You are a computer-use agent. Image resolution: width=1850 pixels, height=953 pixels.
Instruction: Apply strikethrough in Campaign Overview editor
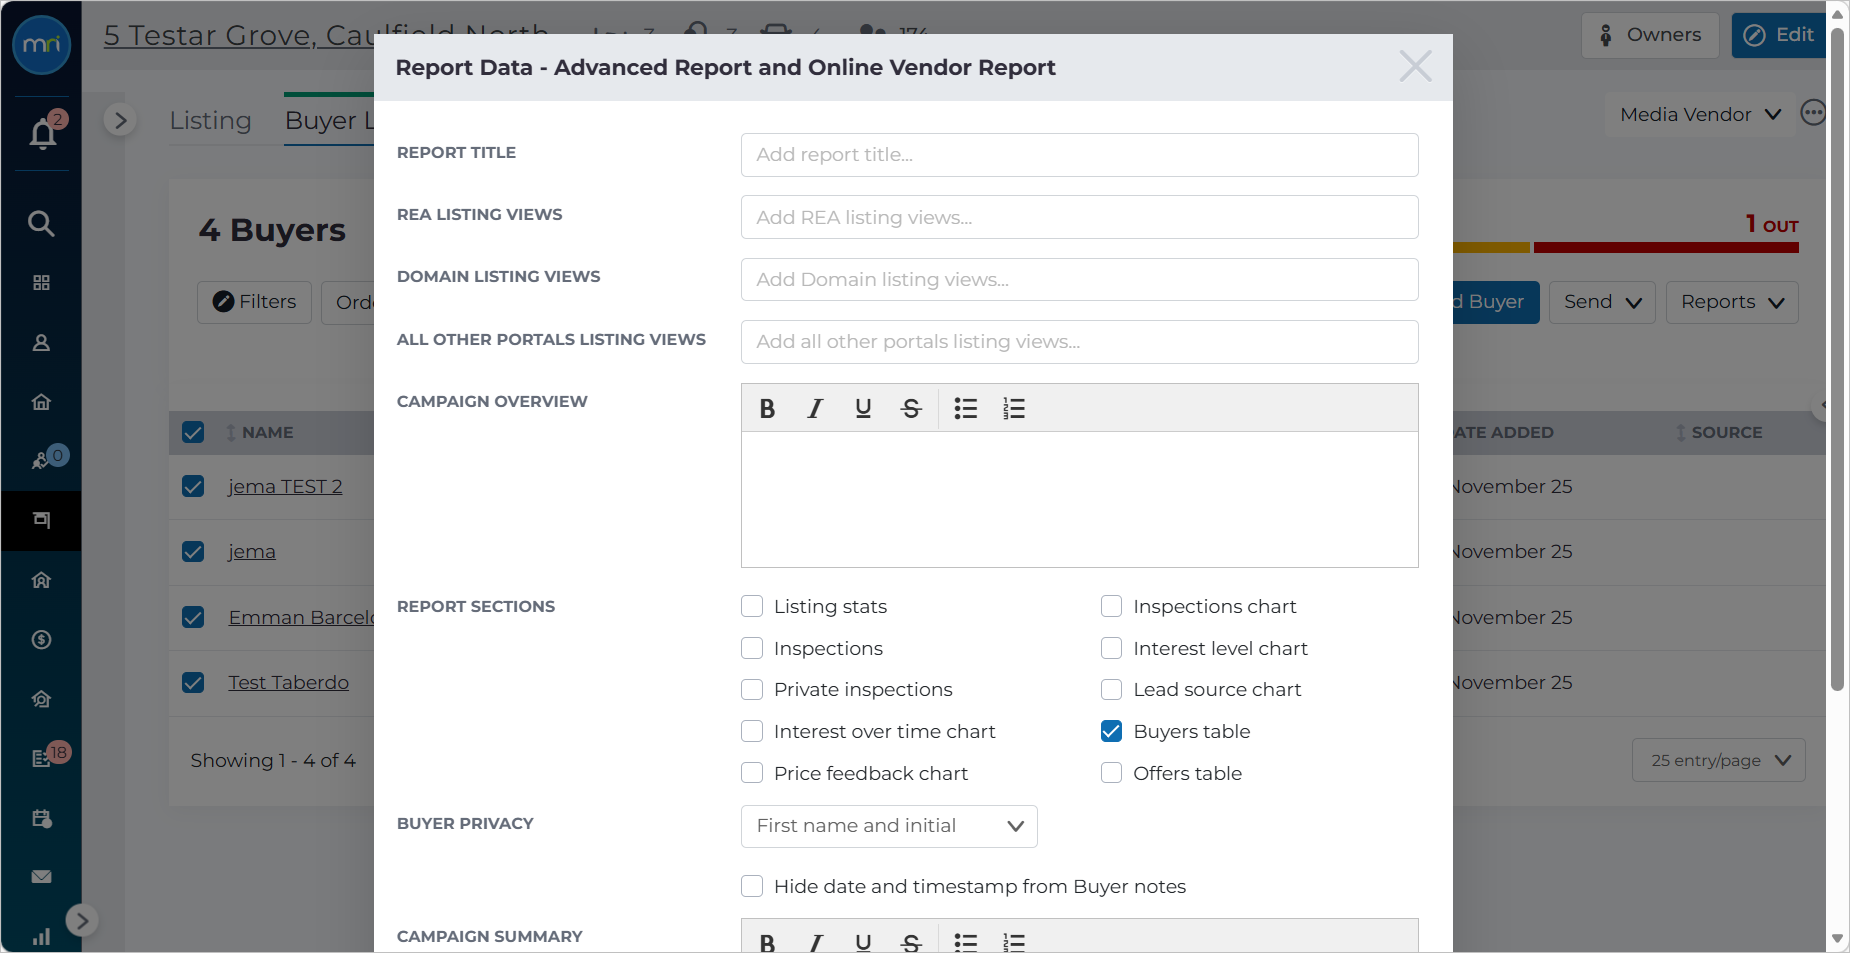pos(911,408)
